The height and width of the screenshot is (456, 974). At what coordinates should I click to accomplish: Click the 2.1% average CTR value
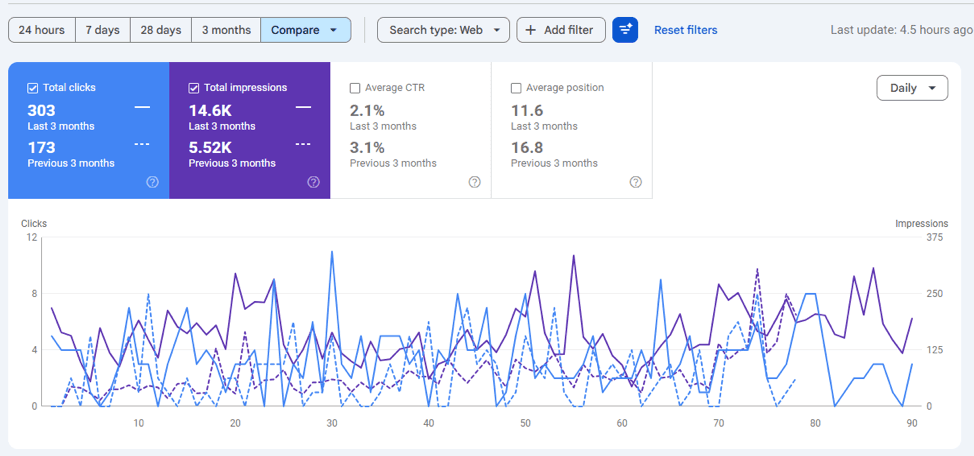(x=367, y=111)
